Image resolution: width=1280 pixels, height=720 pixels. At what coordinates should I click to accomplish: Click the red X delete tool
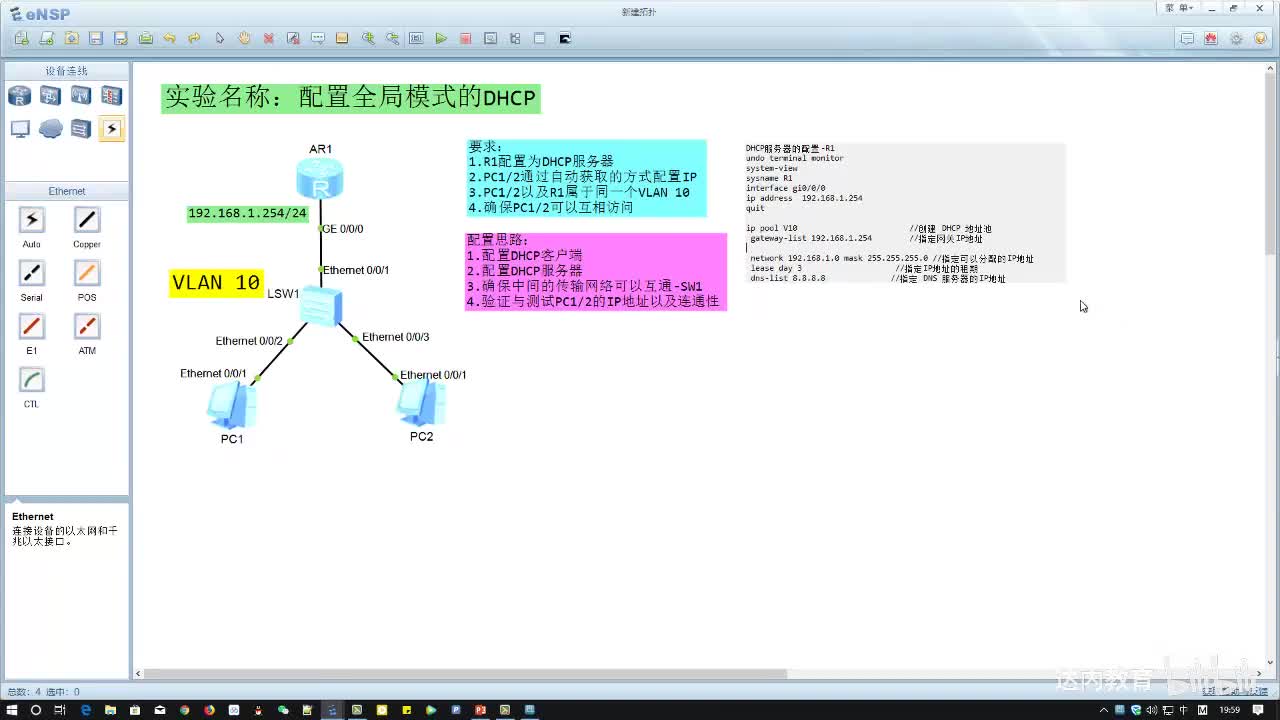[x=269, y=38]
